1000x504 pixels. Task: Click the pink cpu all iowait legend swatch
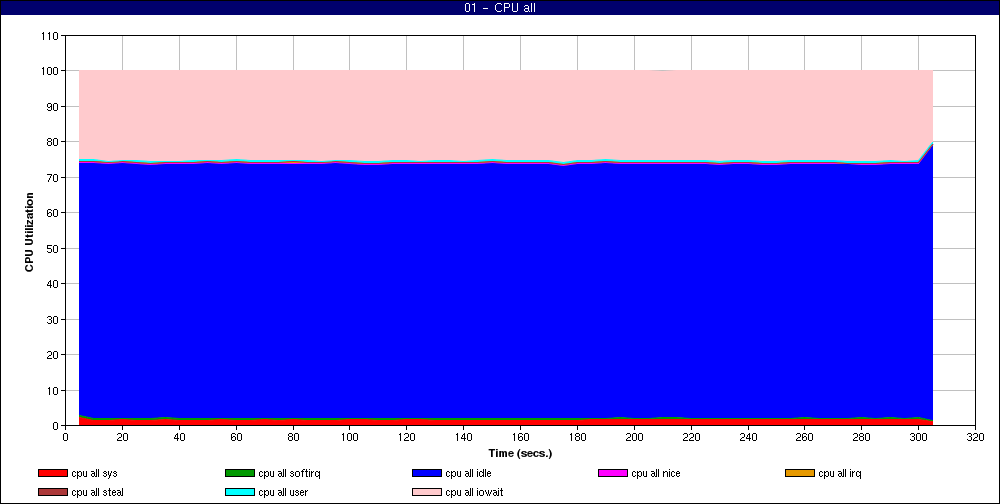point(427,493)
